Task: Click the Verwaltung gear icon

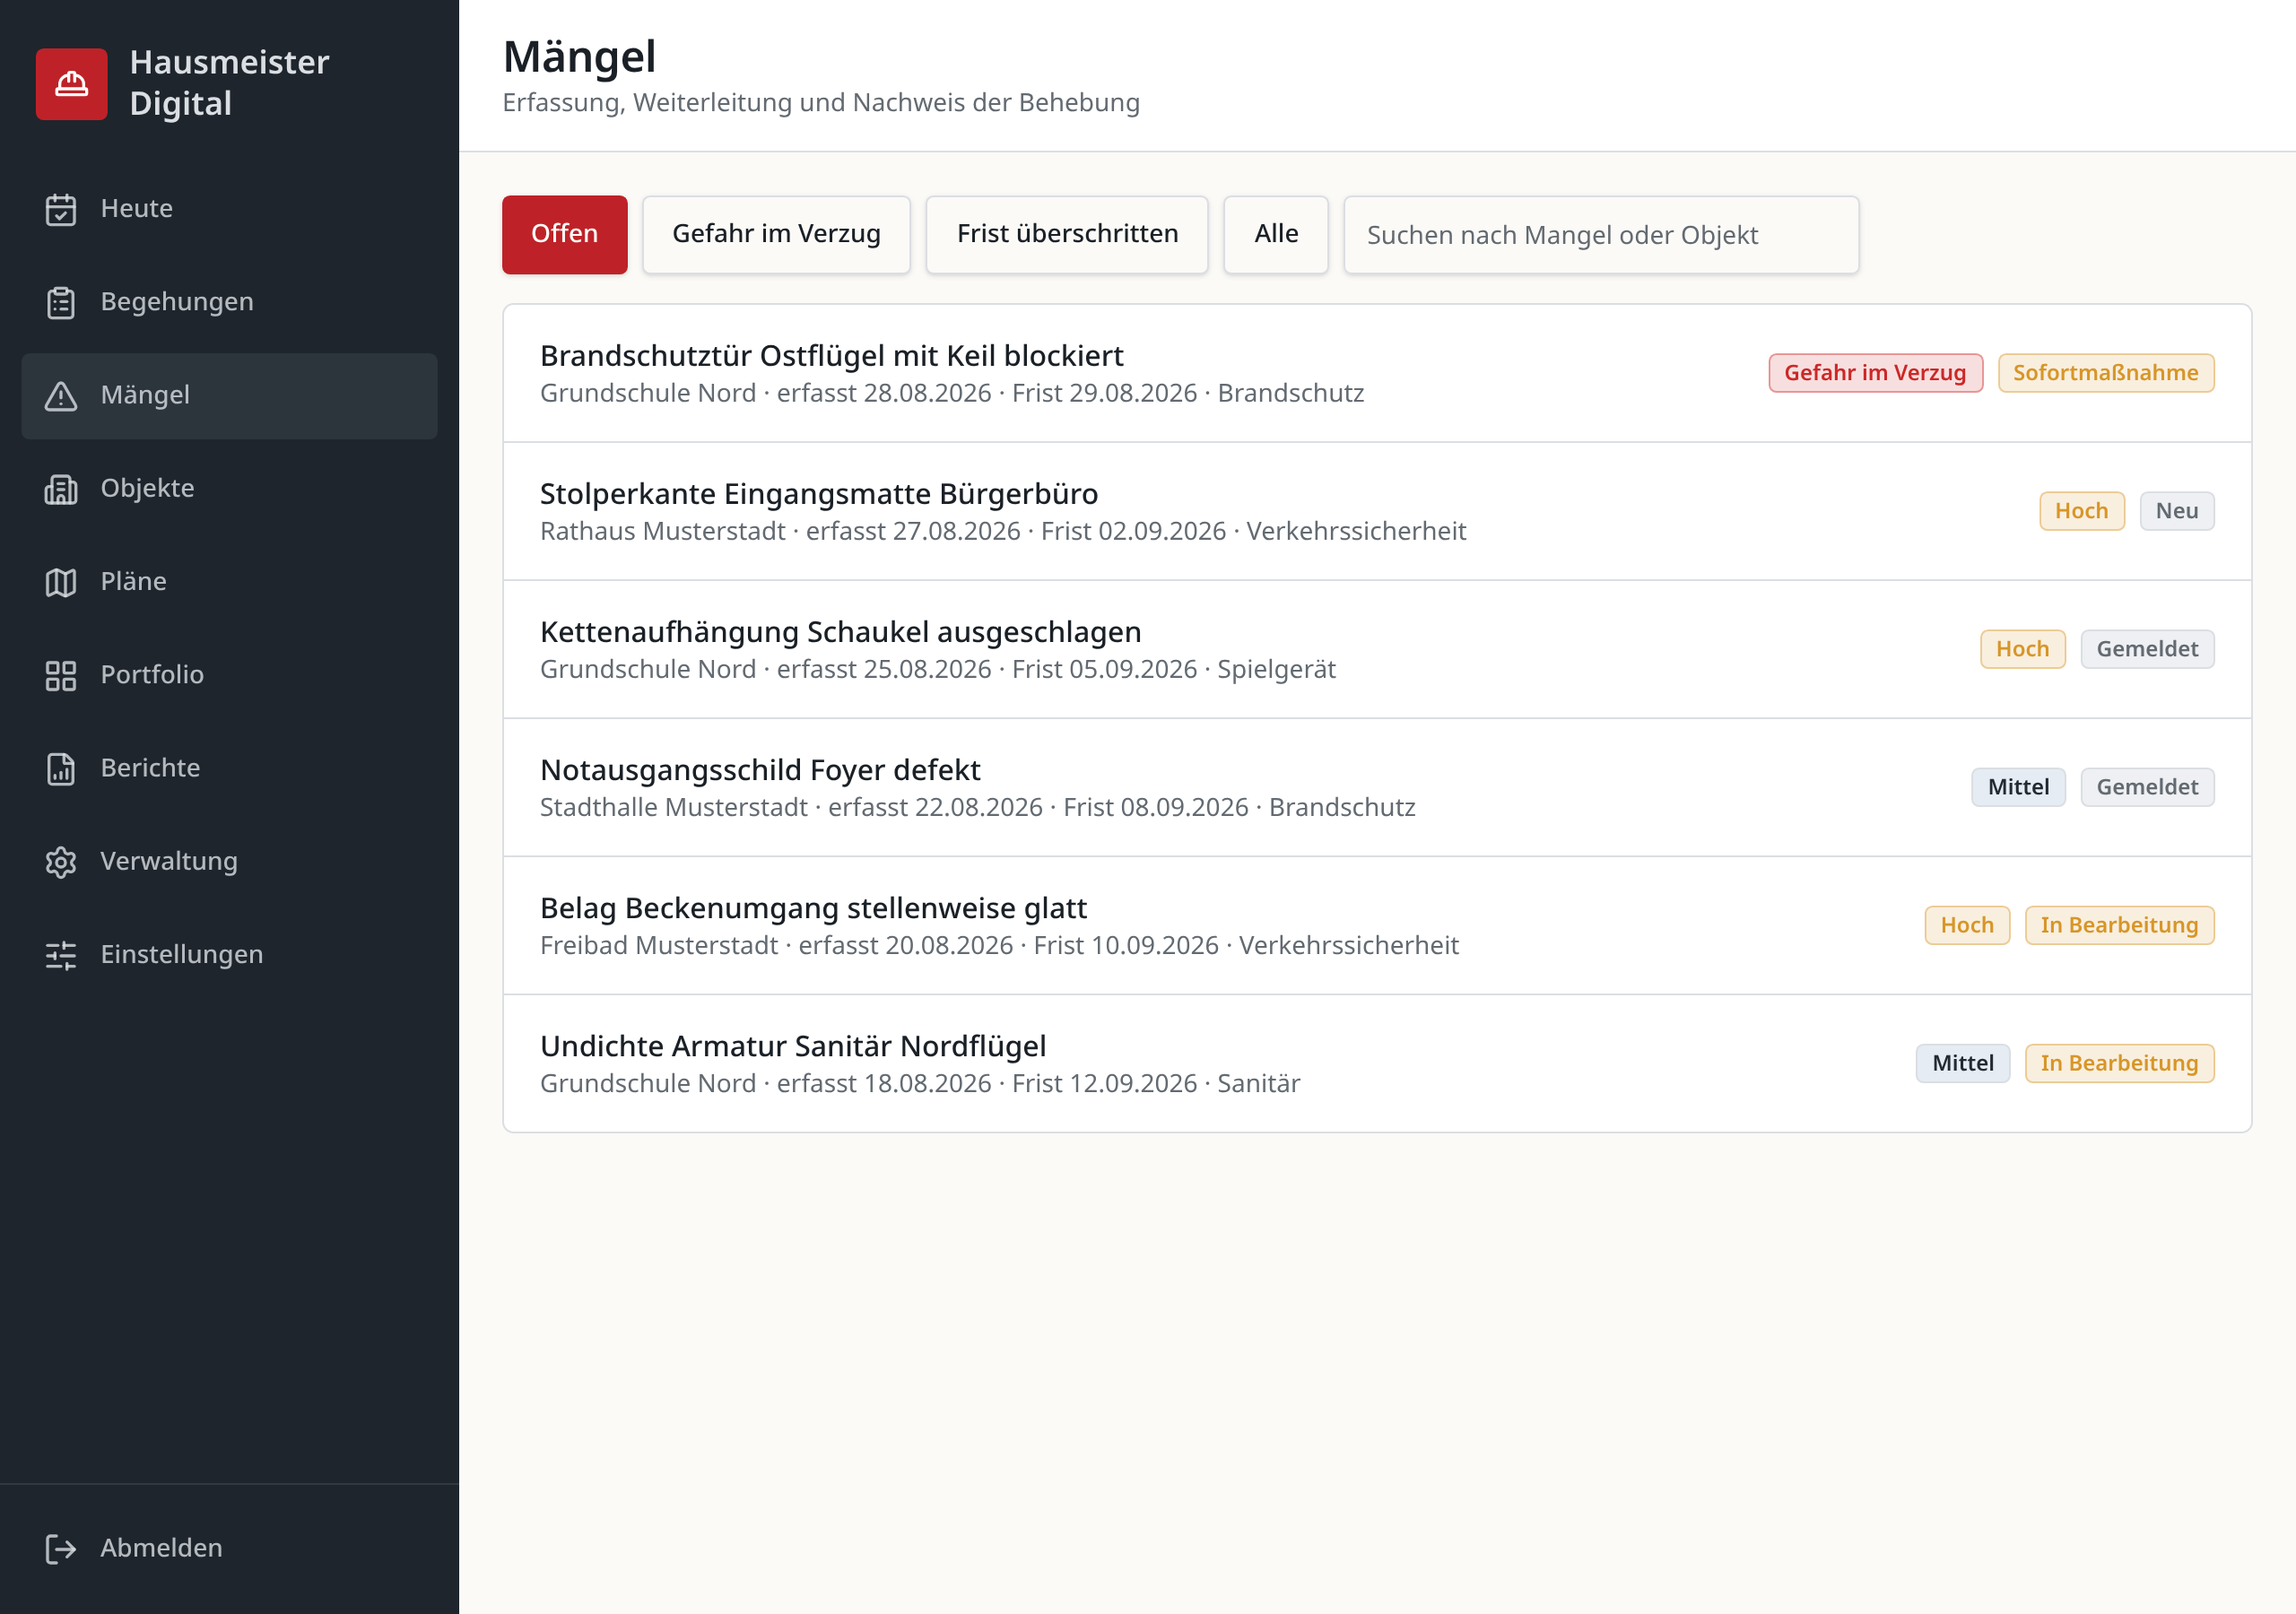Action: [61, 862]
